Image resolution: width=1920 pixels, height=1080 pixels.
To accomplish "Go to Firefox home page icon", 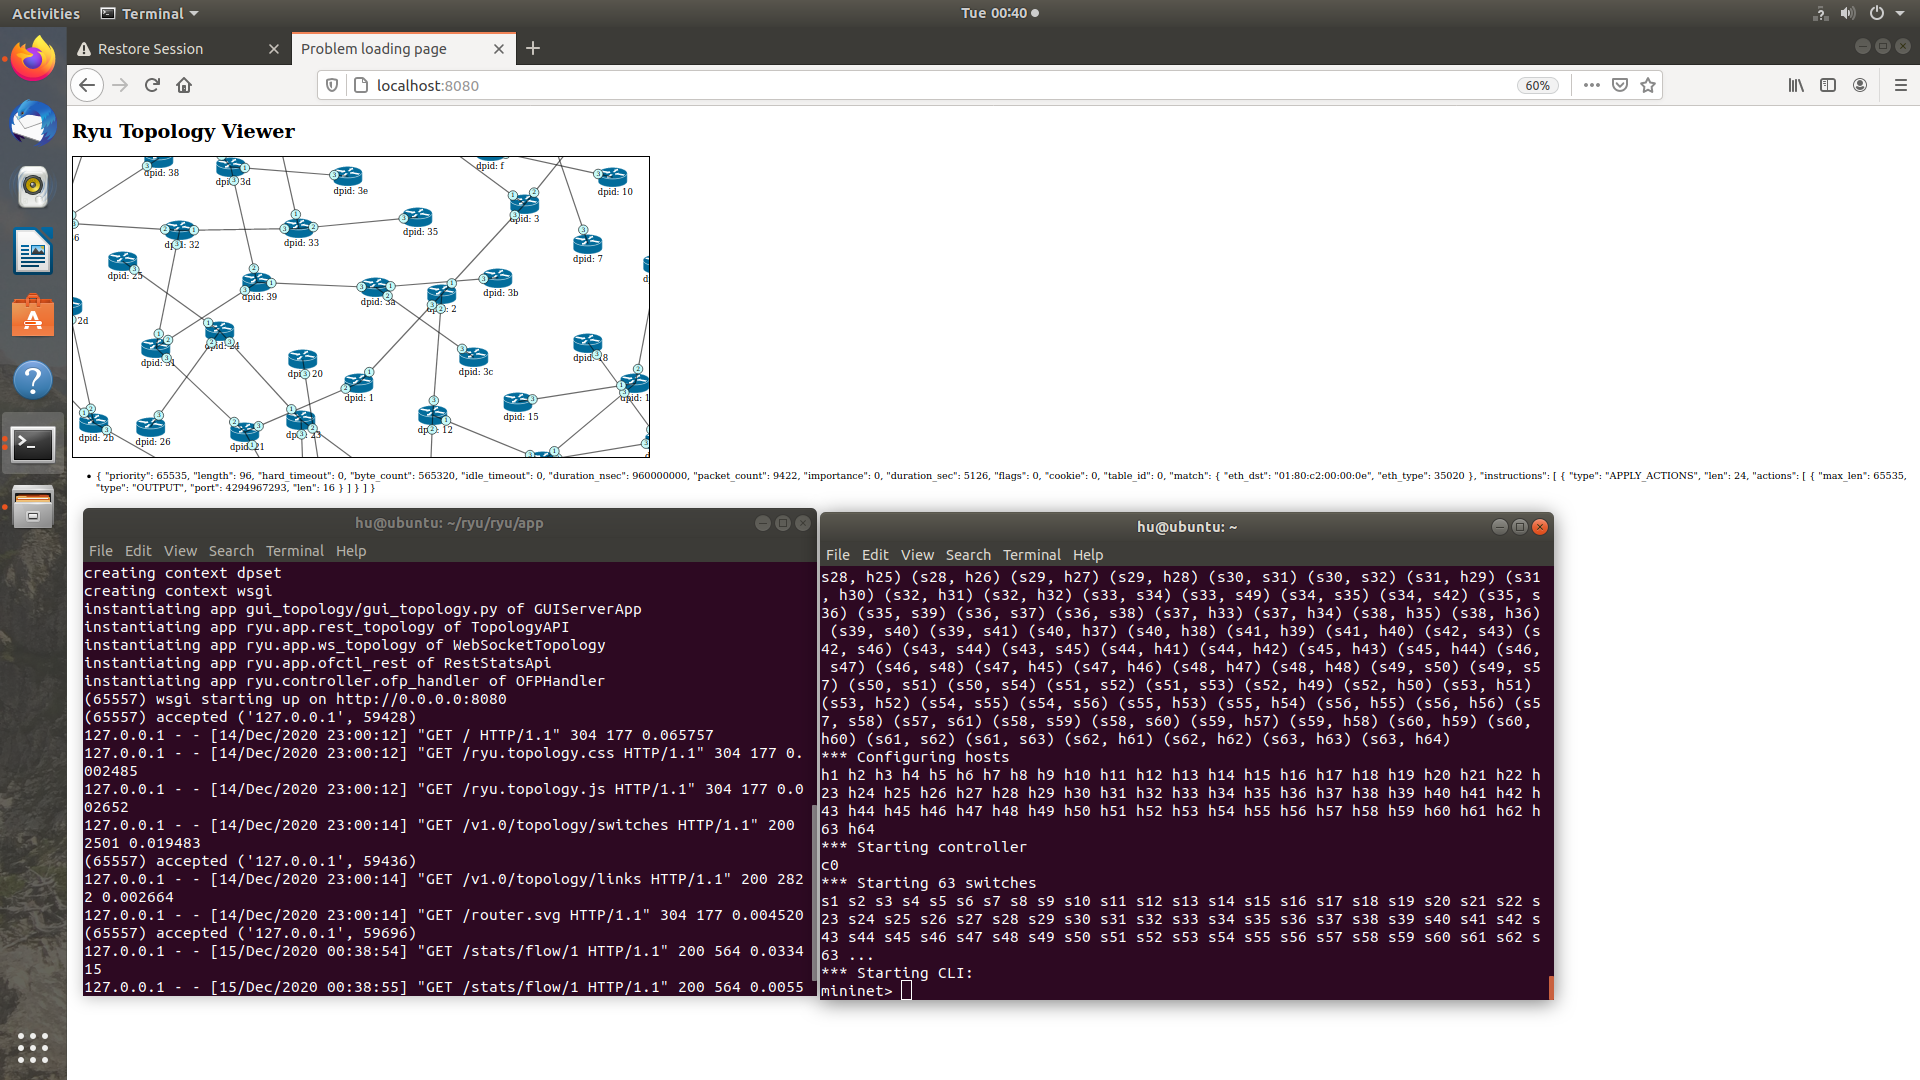I will (x=184, y=85).
